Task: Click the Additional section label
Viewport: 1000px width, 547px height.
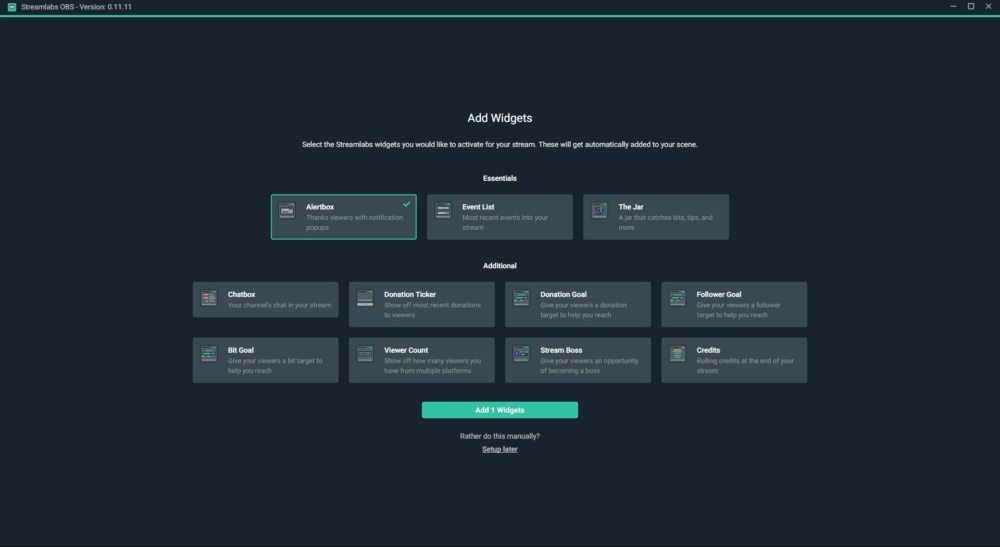Action: click(500, 266)
